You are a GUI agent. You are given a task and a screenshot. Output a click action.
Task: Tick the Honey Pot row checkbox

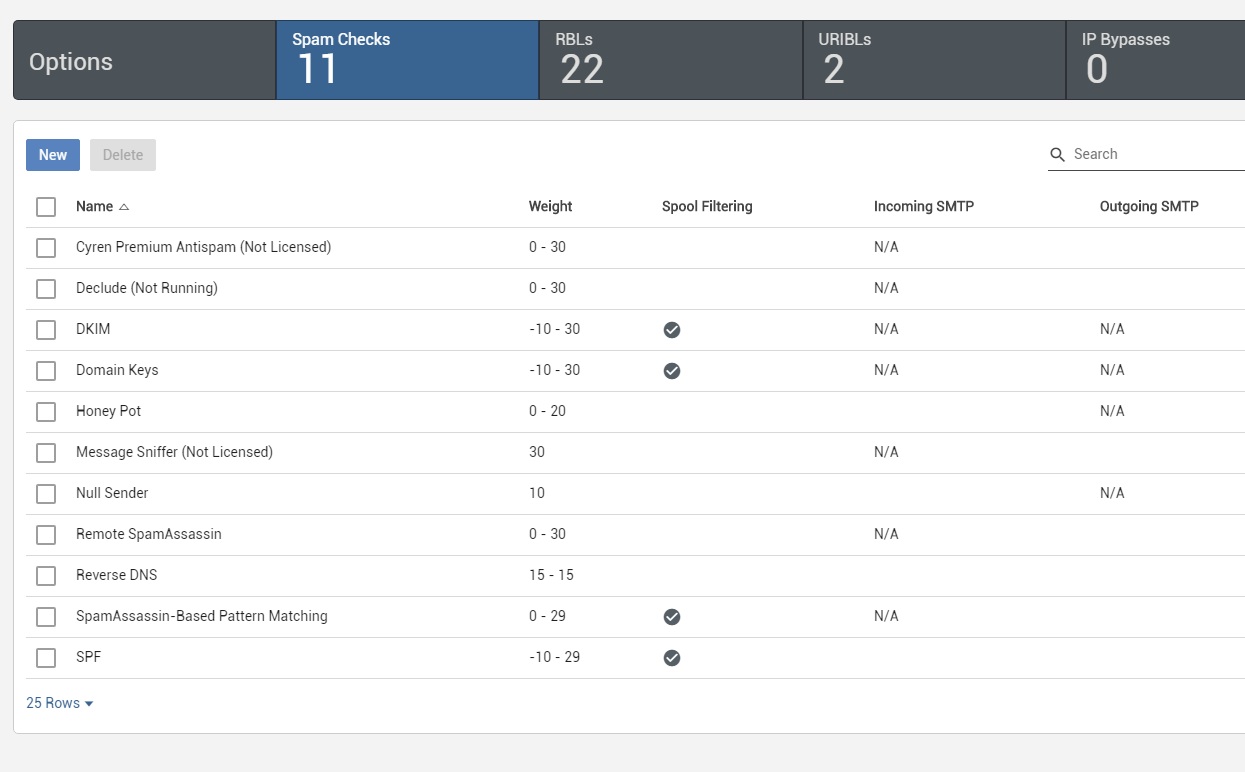[46, 412]
